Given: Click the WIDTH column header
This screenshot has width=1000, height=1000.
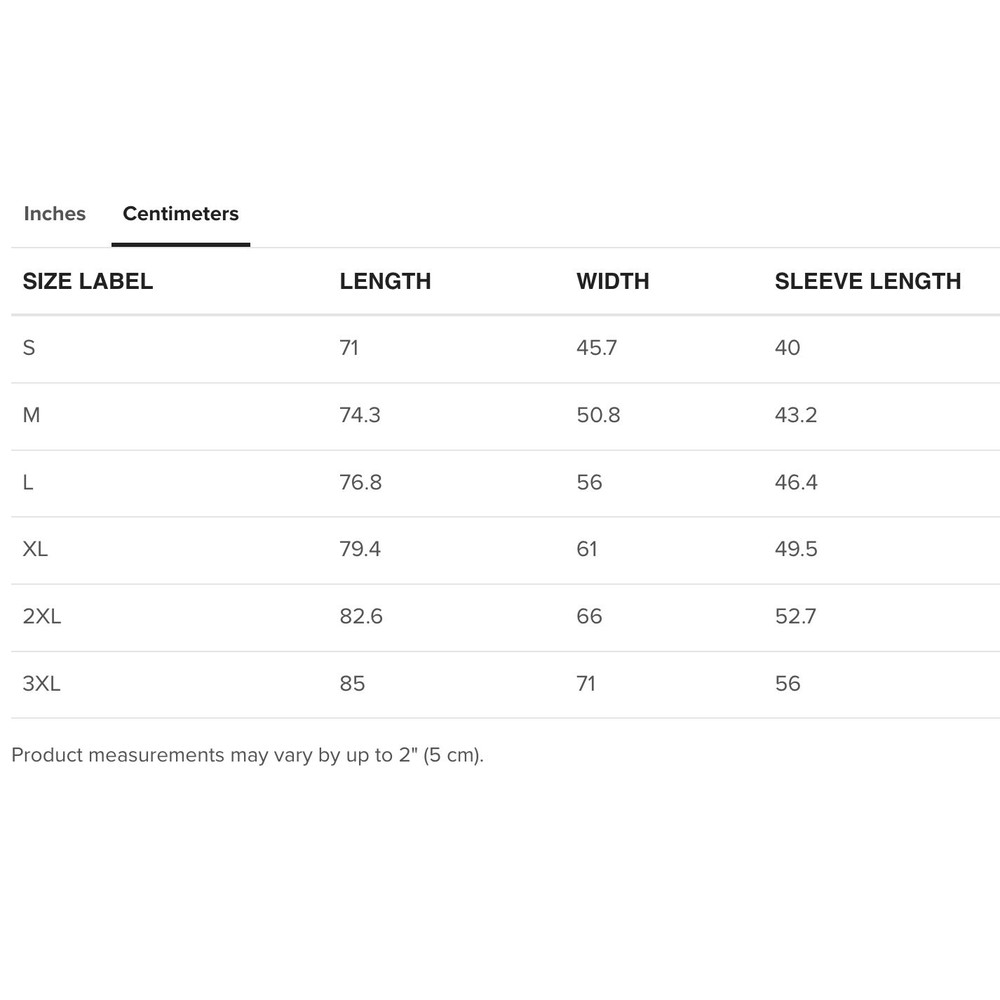Looking at the screenshot, I should 613,282.
